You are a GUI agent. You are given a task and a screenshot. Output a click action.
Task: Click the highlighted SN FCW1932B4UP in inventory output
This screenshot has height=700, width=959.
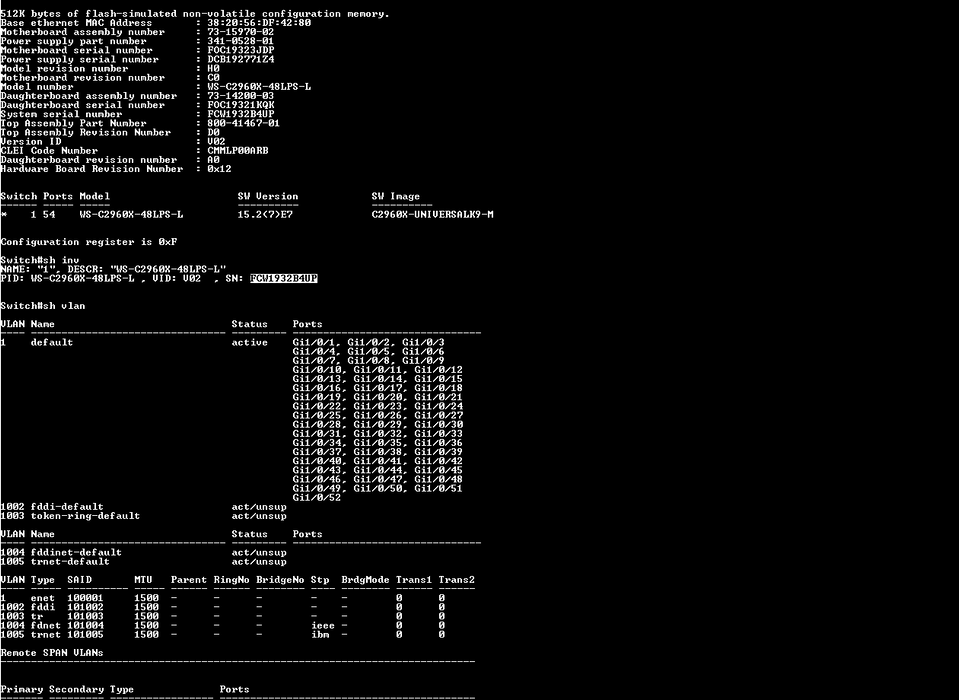pos(284,278)
